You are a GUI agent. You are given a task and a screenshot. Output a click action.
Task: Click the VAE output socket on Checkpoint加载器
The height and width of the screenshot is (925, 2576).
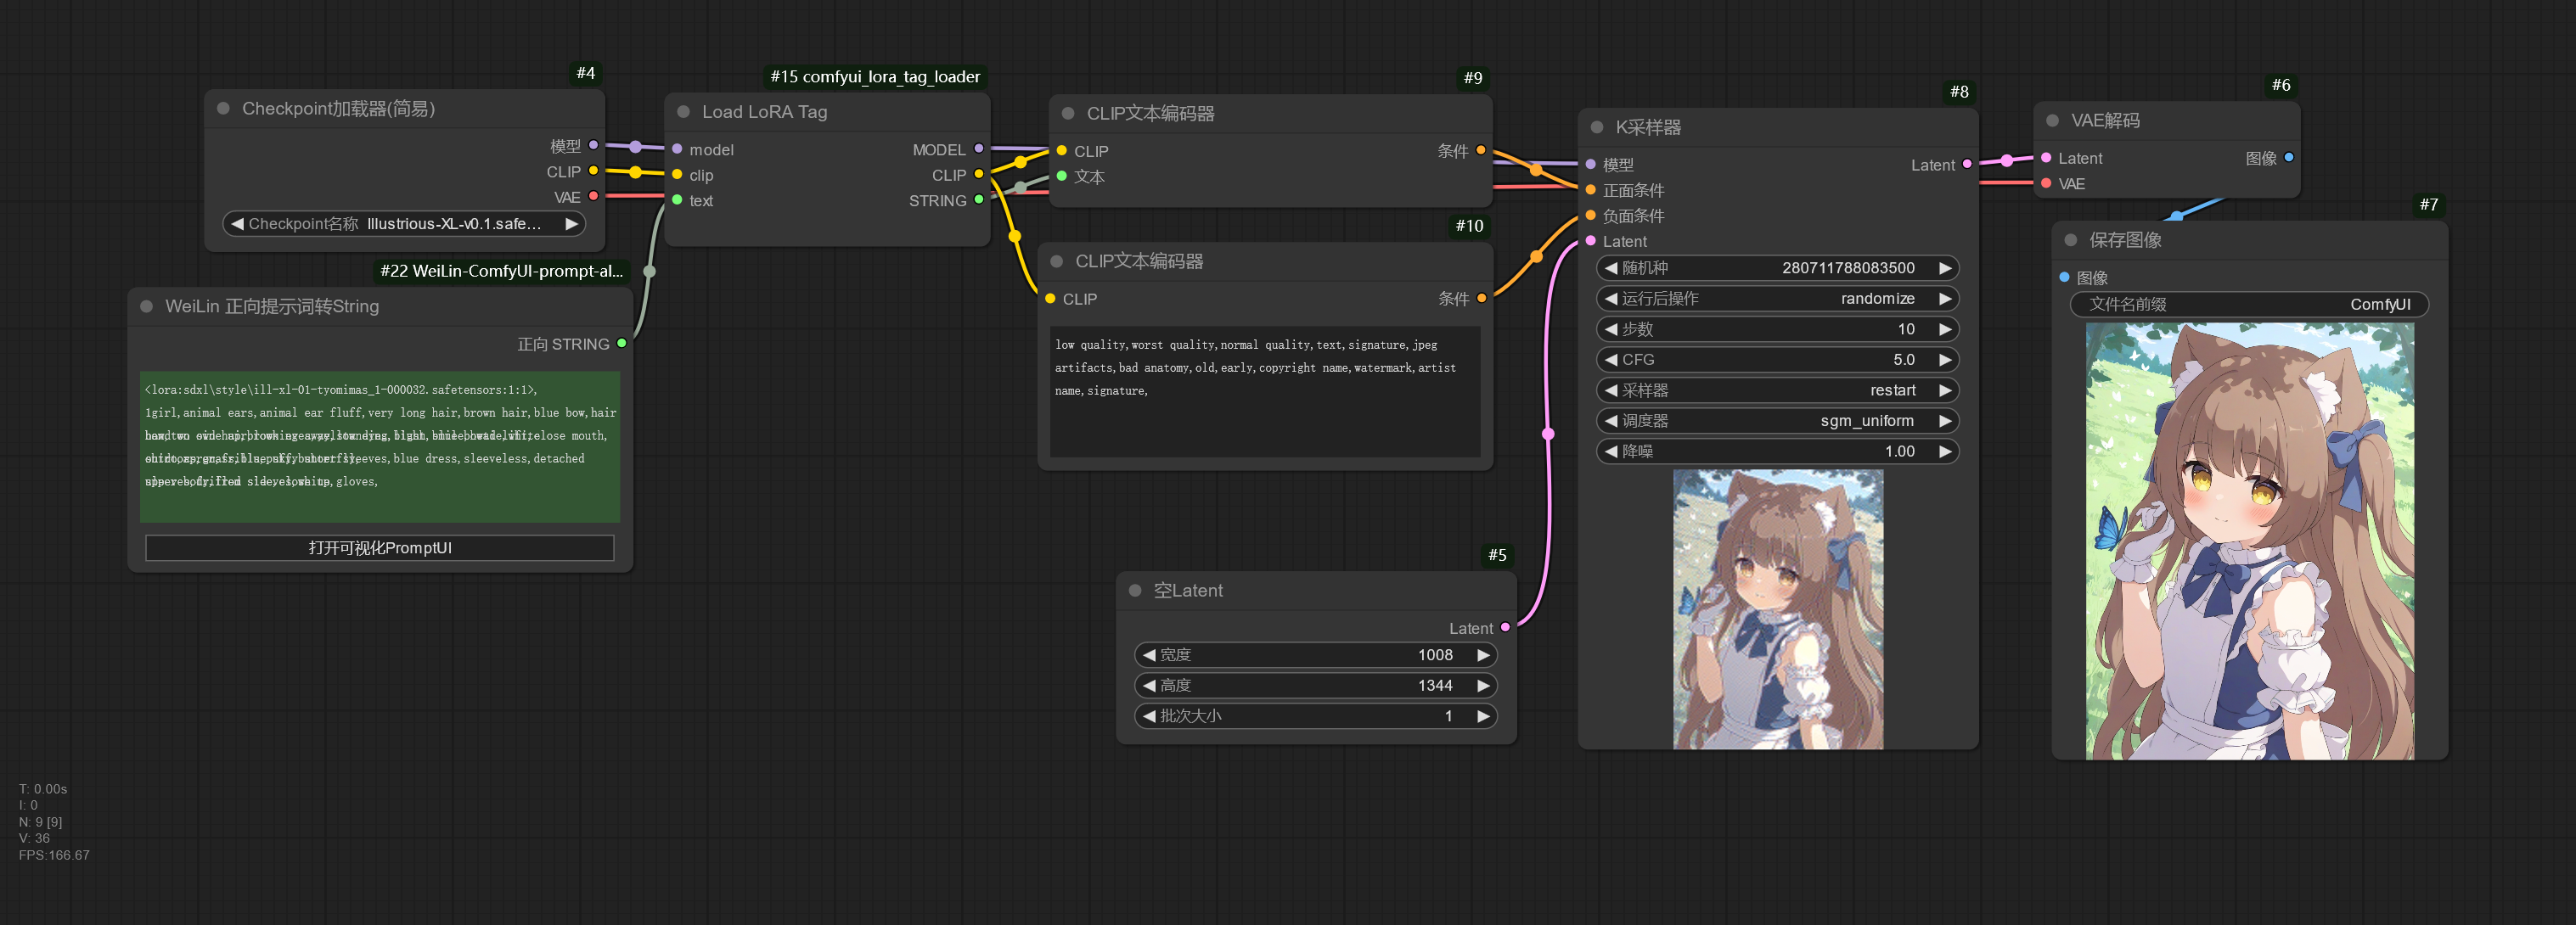click(593, 196)
